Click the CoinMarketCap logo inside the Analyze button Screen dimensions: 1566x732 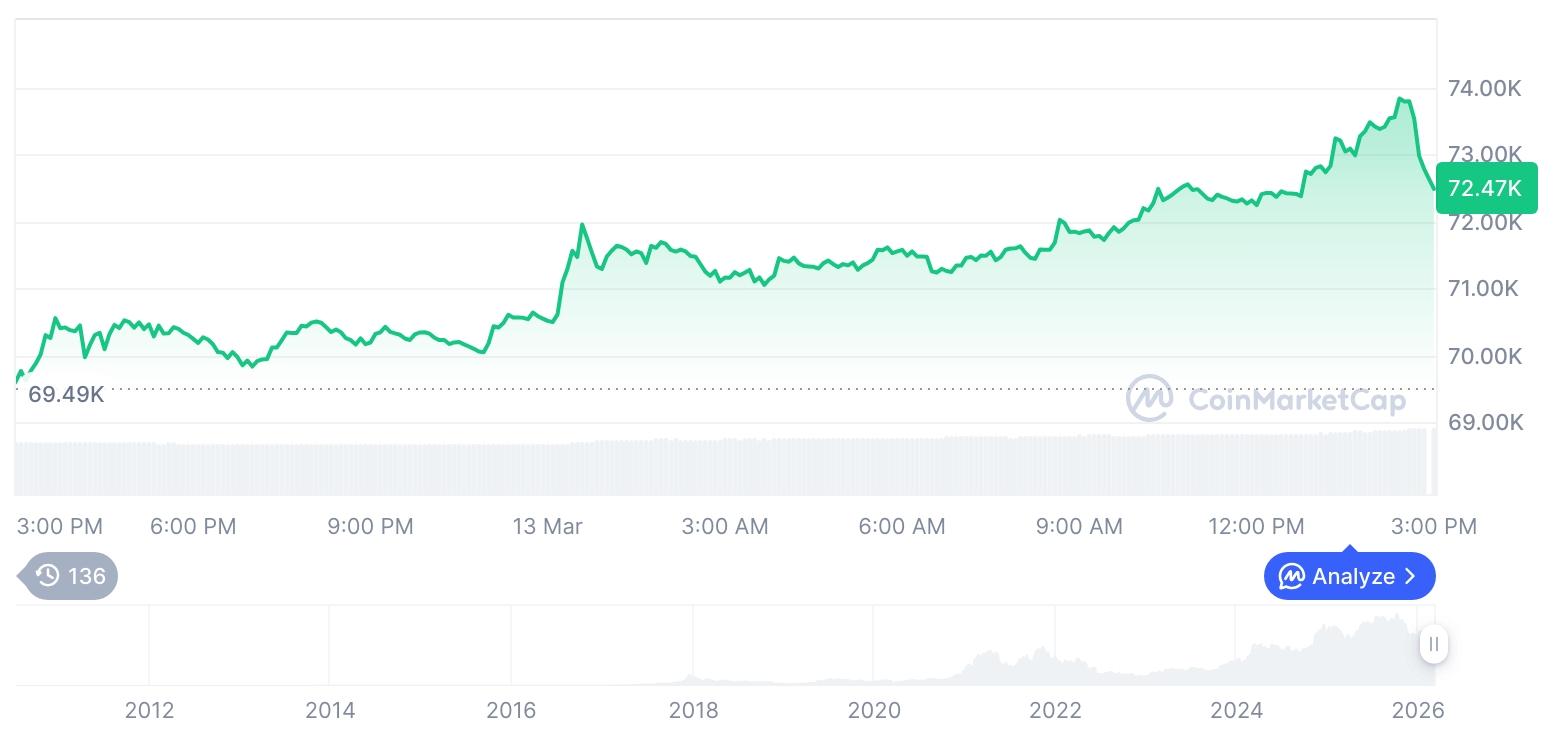pos(1292,576)
